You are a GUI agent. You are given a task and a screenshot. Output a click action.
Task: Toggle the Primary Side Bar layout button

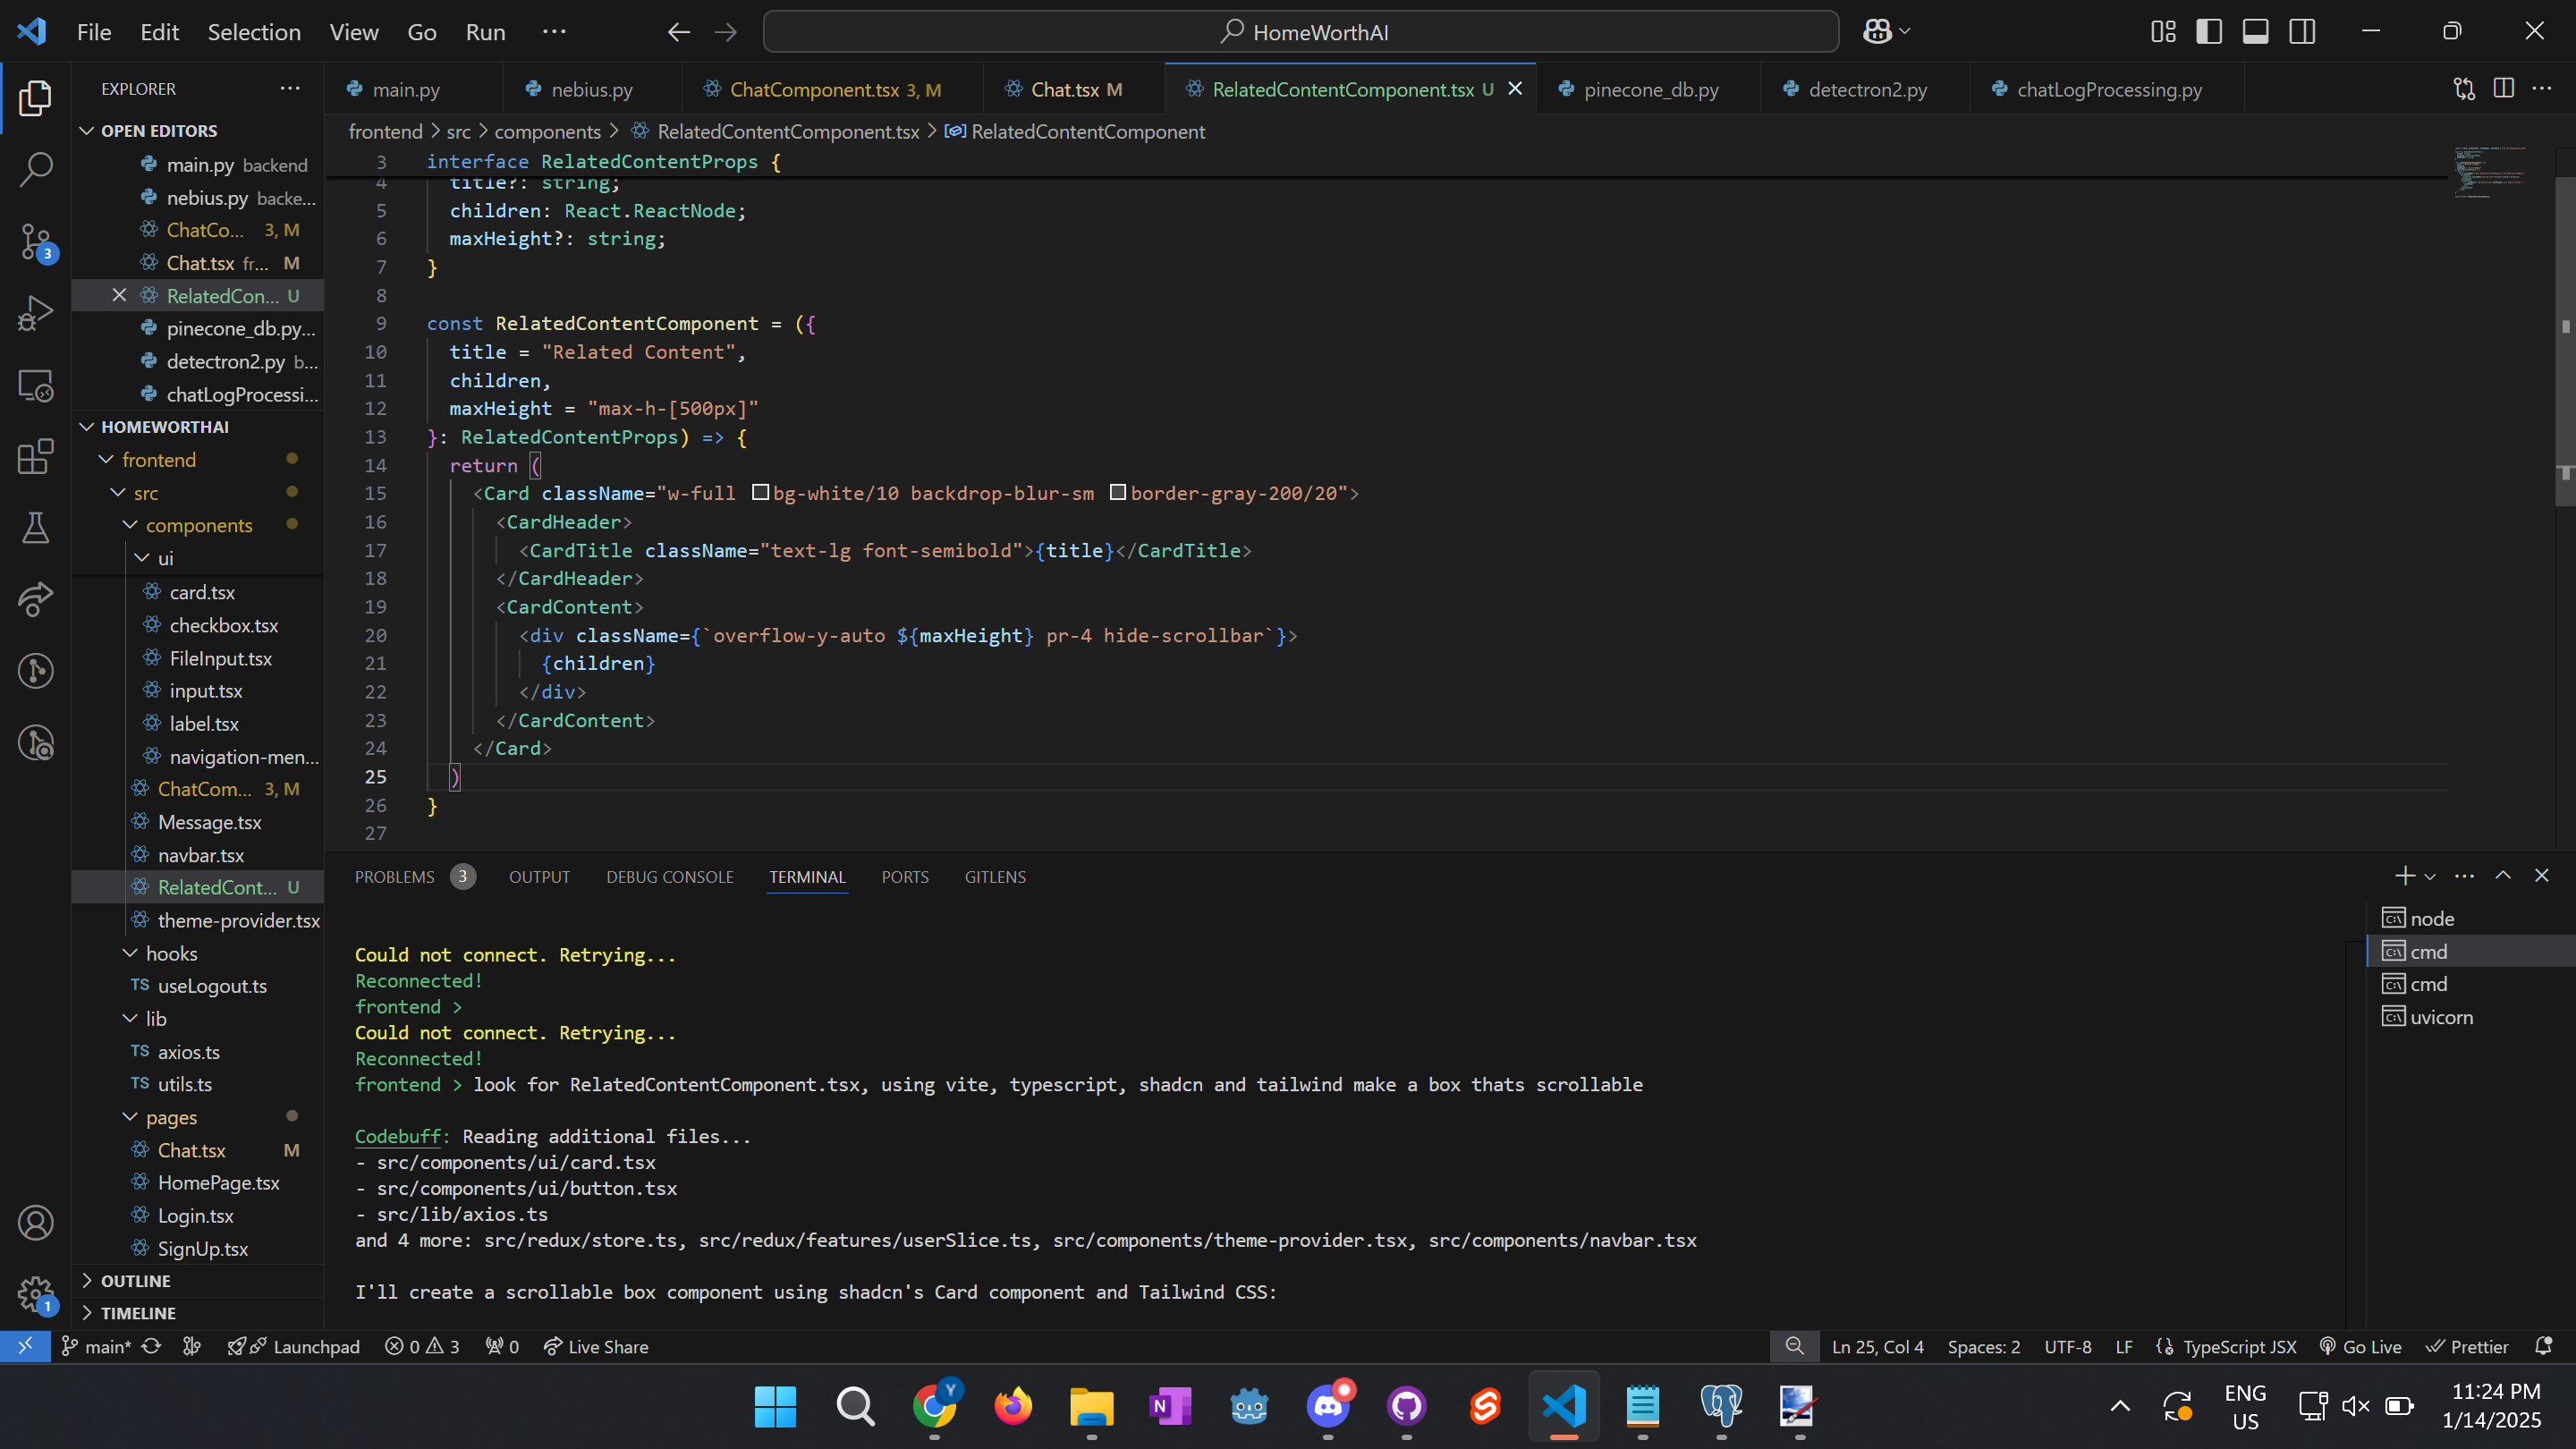pos(2209,32)
